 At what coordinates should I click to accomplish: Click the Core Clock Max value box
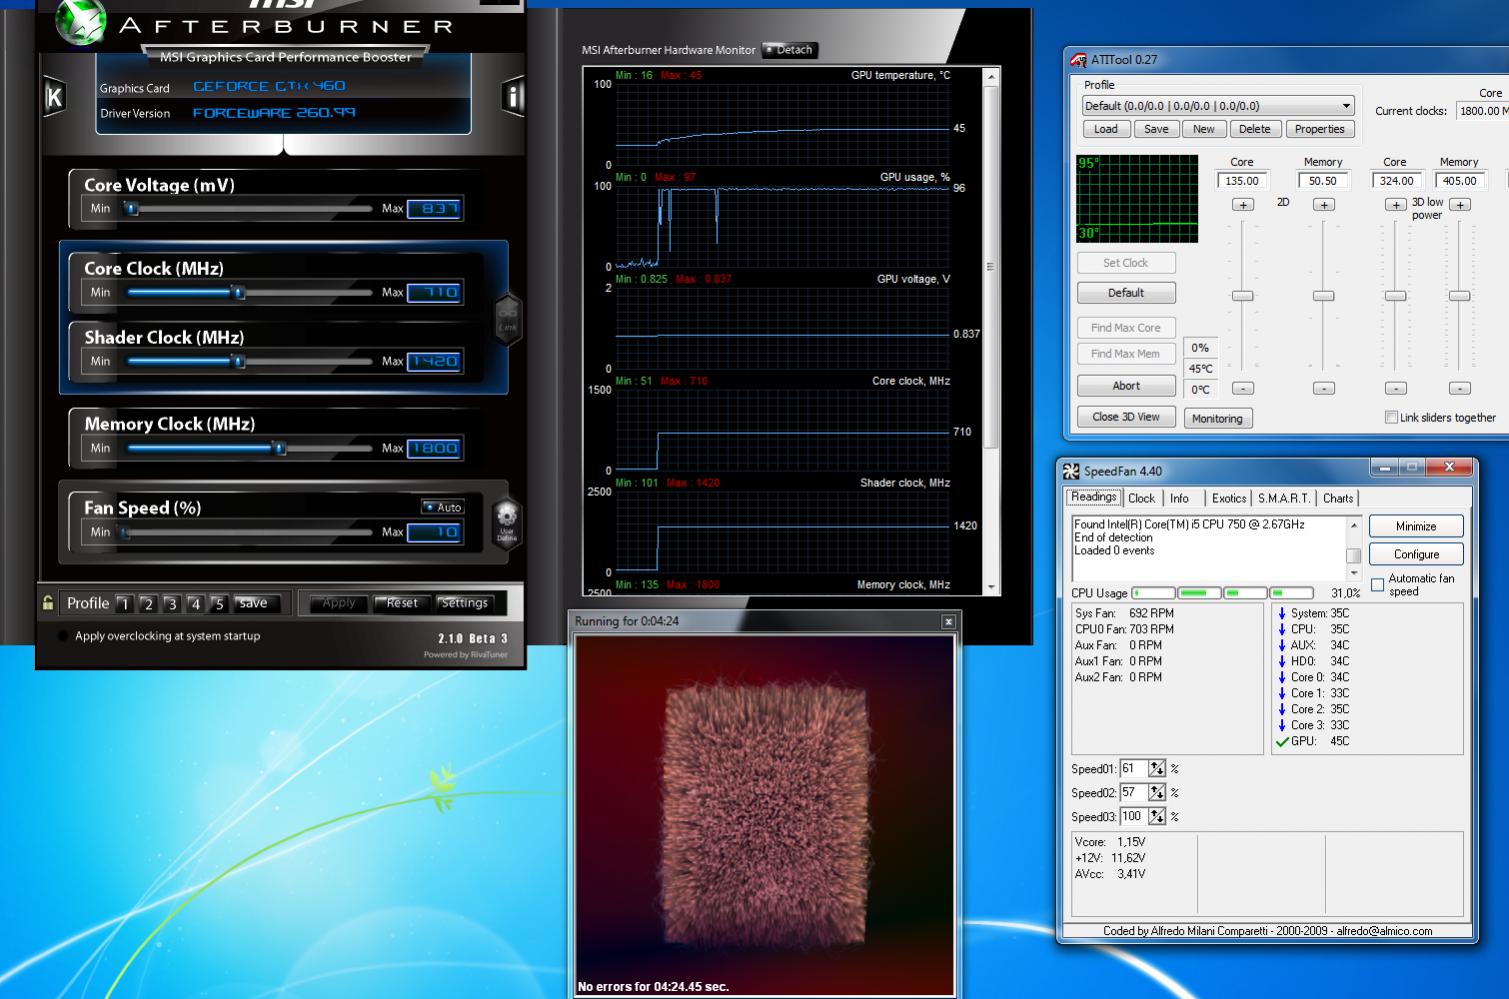pos(435,293)
